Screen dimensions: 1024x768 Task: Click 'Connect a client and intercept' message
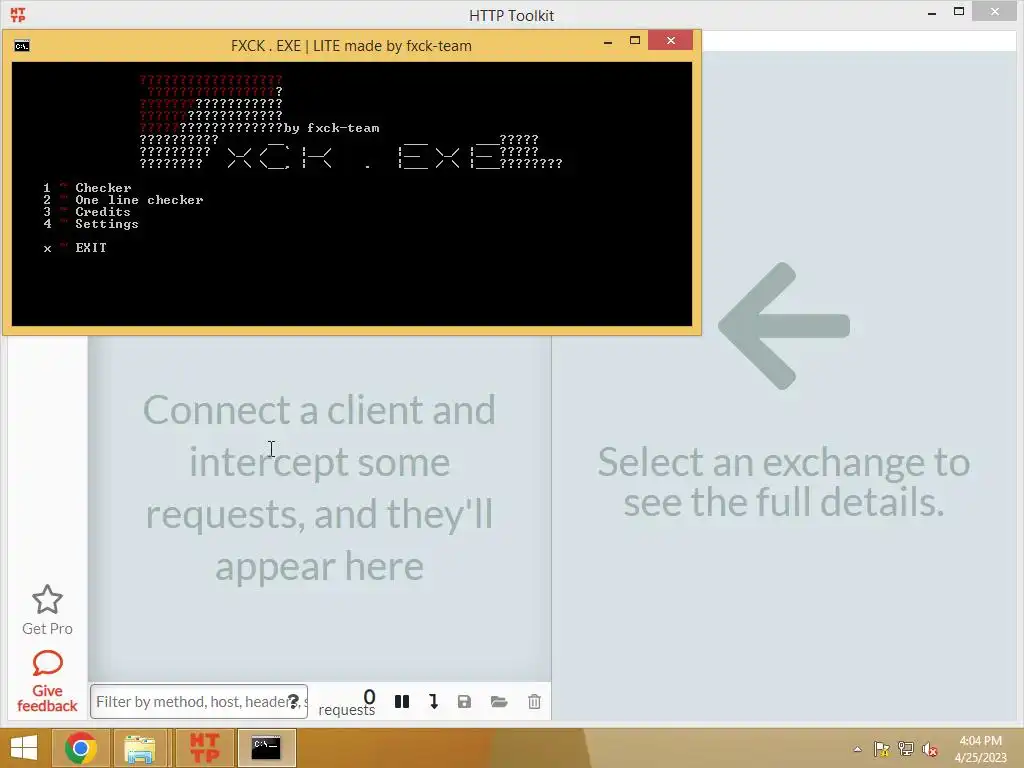319,487
